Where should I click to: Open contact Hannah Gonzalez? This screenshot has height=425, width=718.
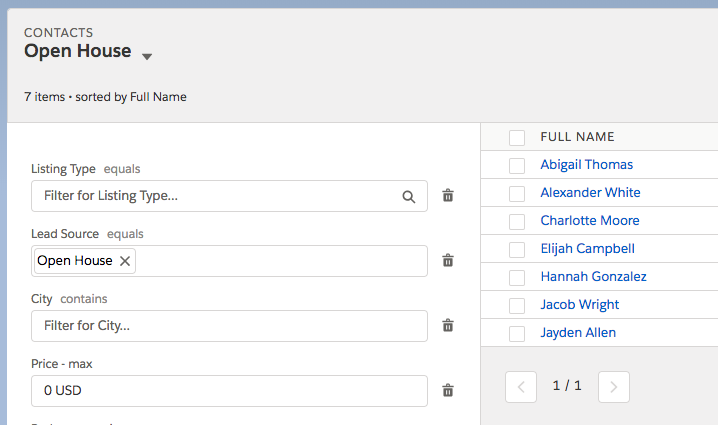coord(593,277)
